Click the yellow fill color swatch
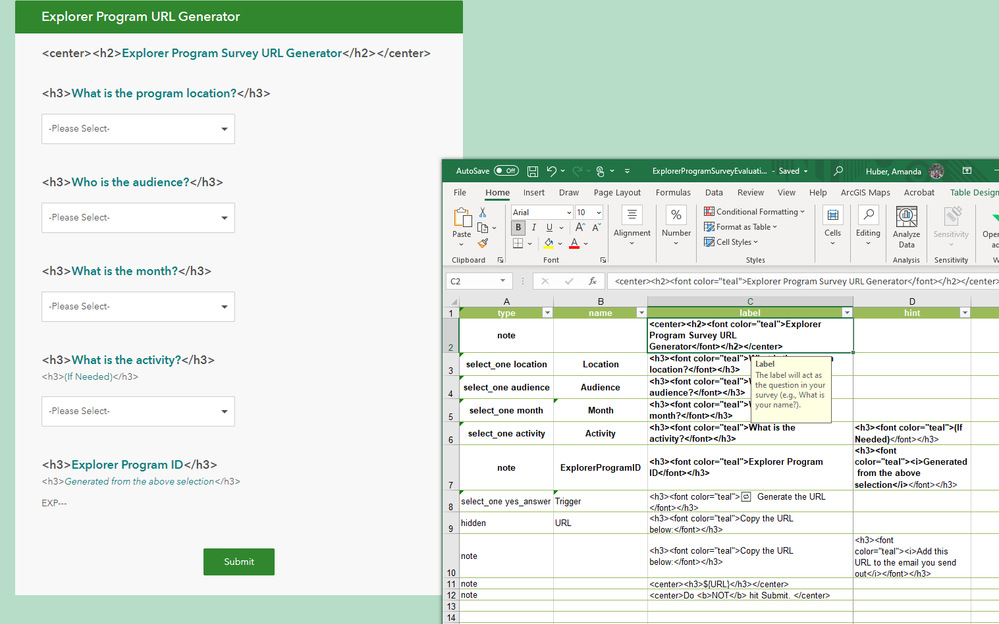Image resolution: width=999 pixels, height=624 pixels. (x=548, y=244)
